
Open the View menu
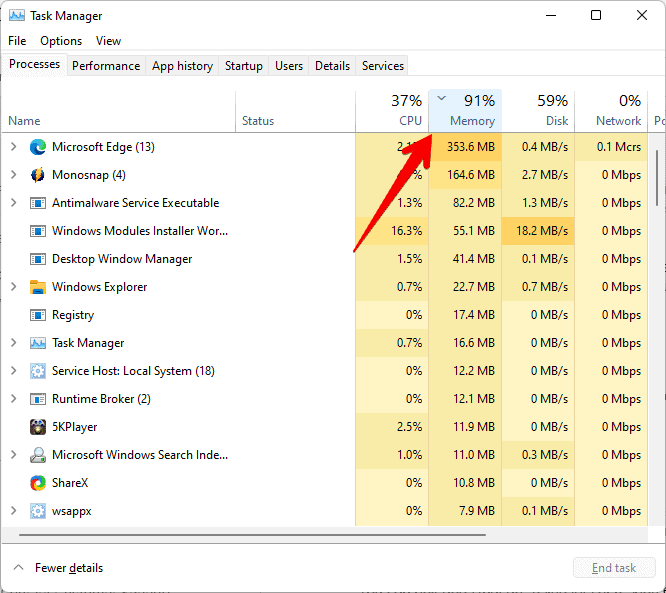click(108, 41)
